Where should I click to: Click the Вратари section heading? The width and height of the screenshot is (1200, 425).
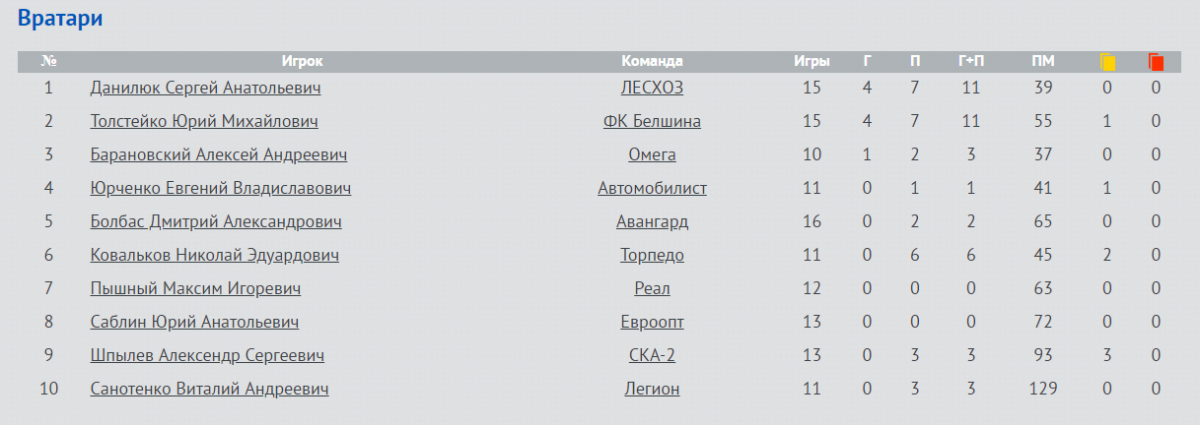(61, 18)
